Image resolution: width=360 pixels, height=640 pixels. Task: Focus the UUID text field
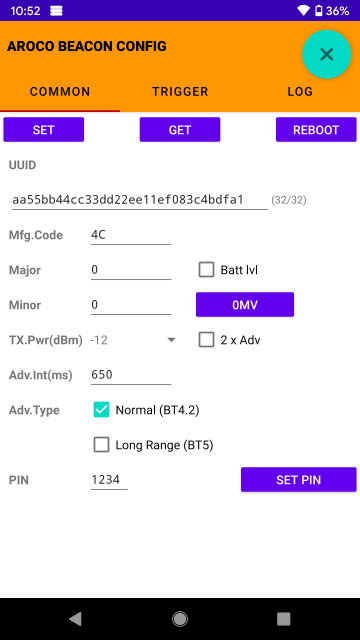(x=140, y=200)
